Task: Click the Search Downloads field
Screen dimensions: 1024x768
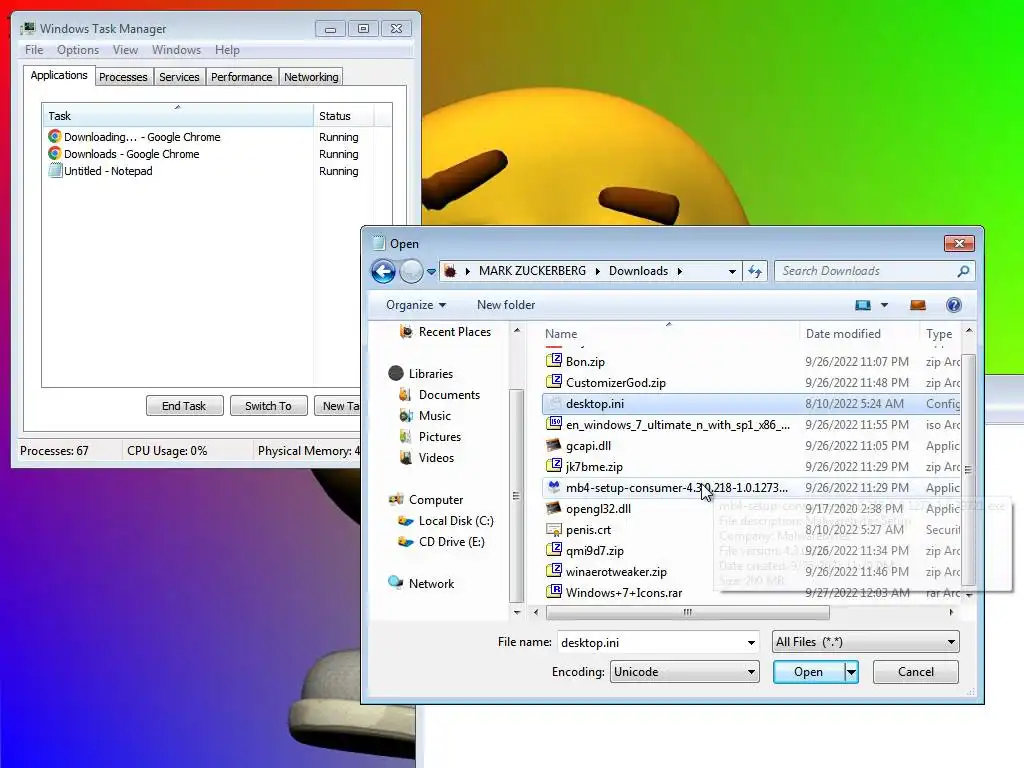Action: tap(865, 271)
